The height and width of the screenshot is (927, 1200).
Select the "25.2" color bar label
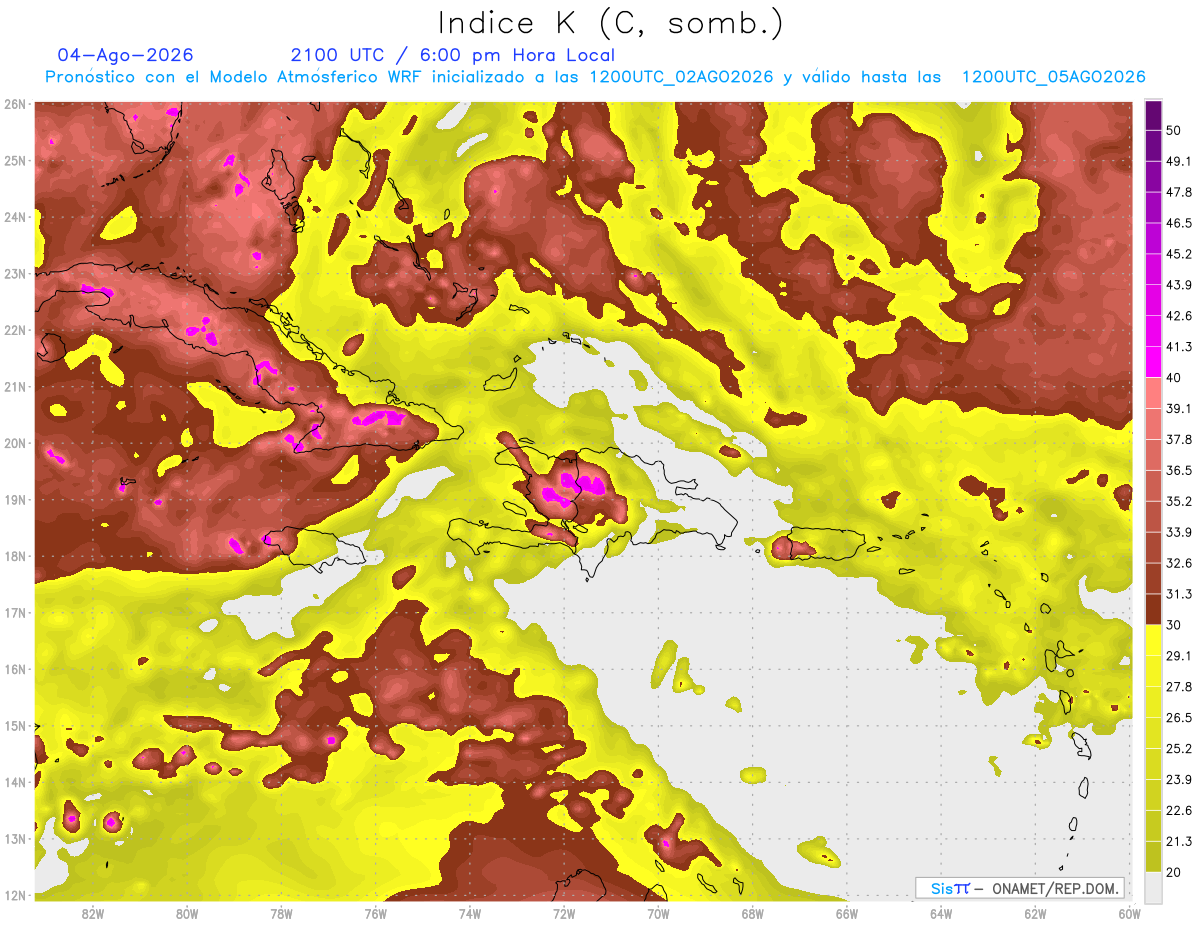[x=1179, y=749]
